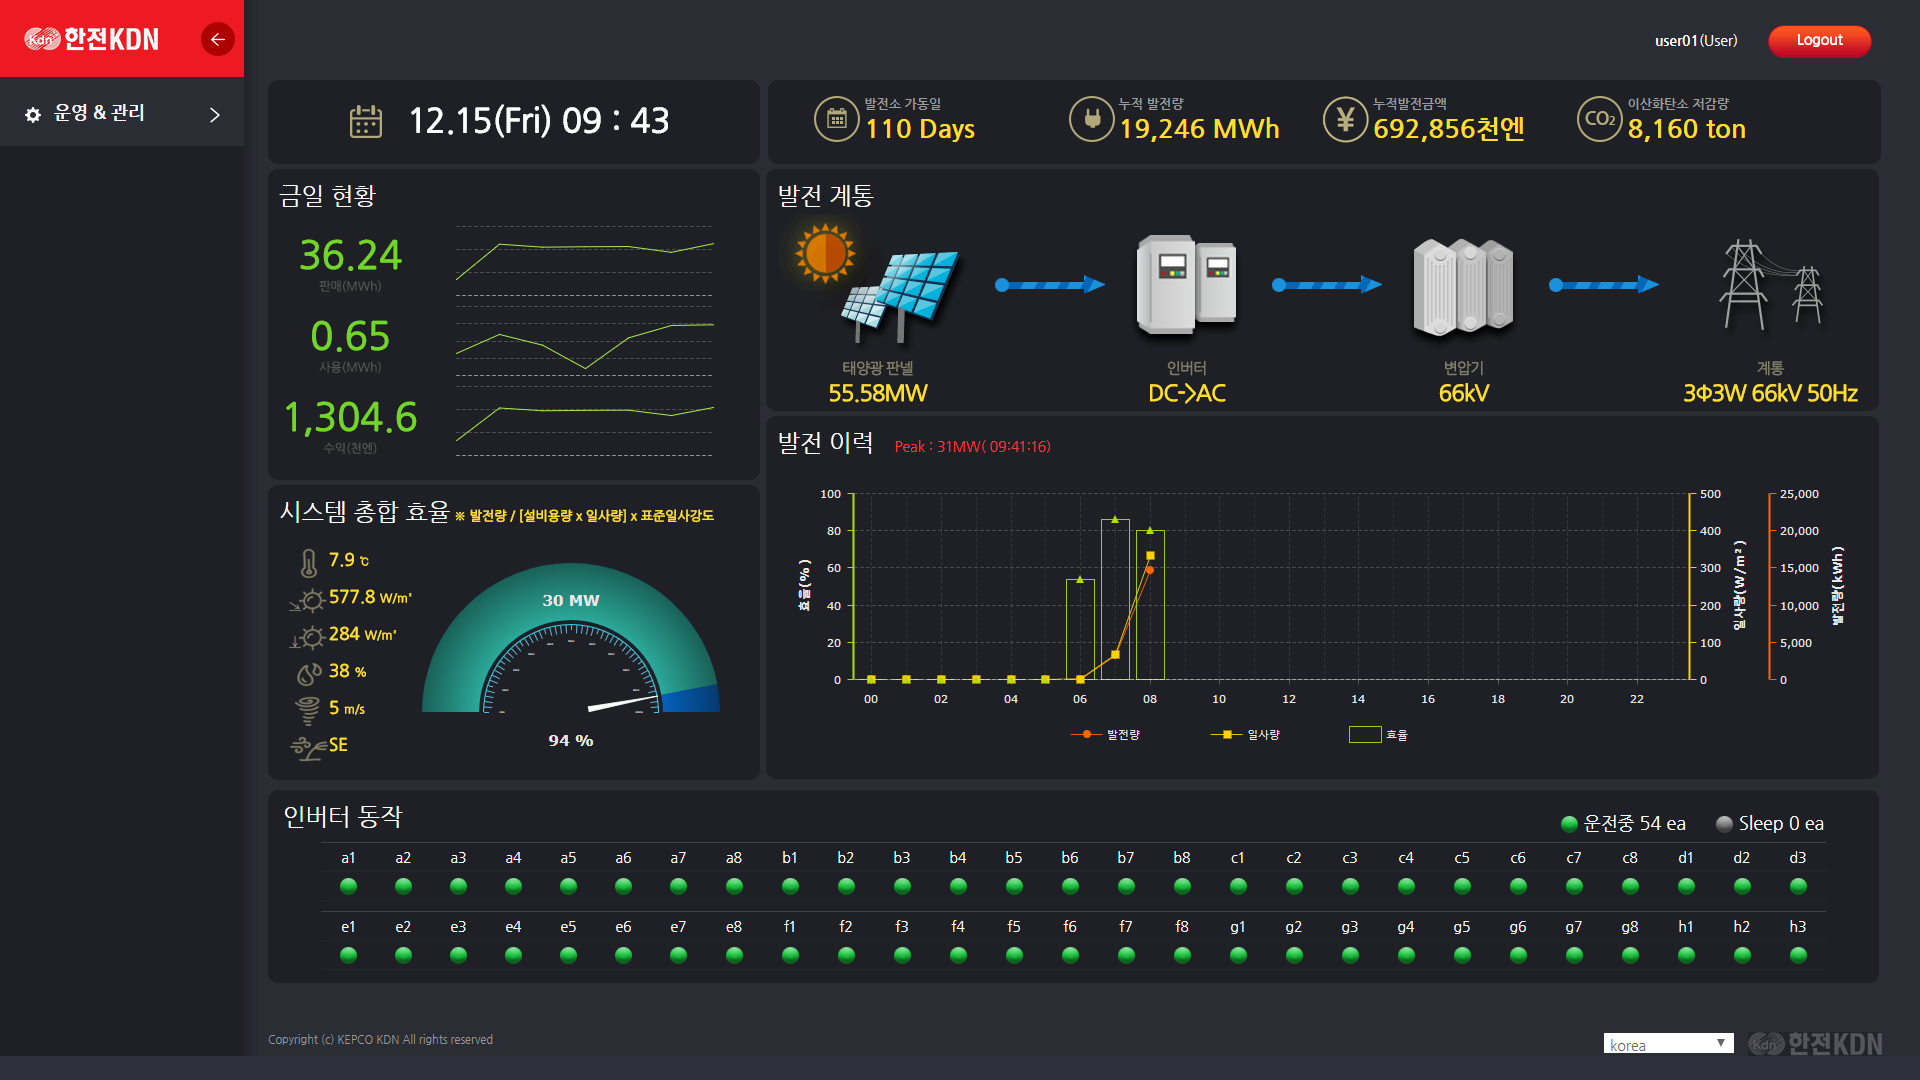
Task: Click the sun icon above panels
Action: click(825, 253)
